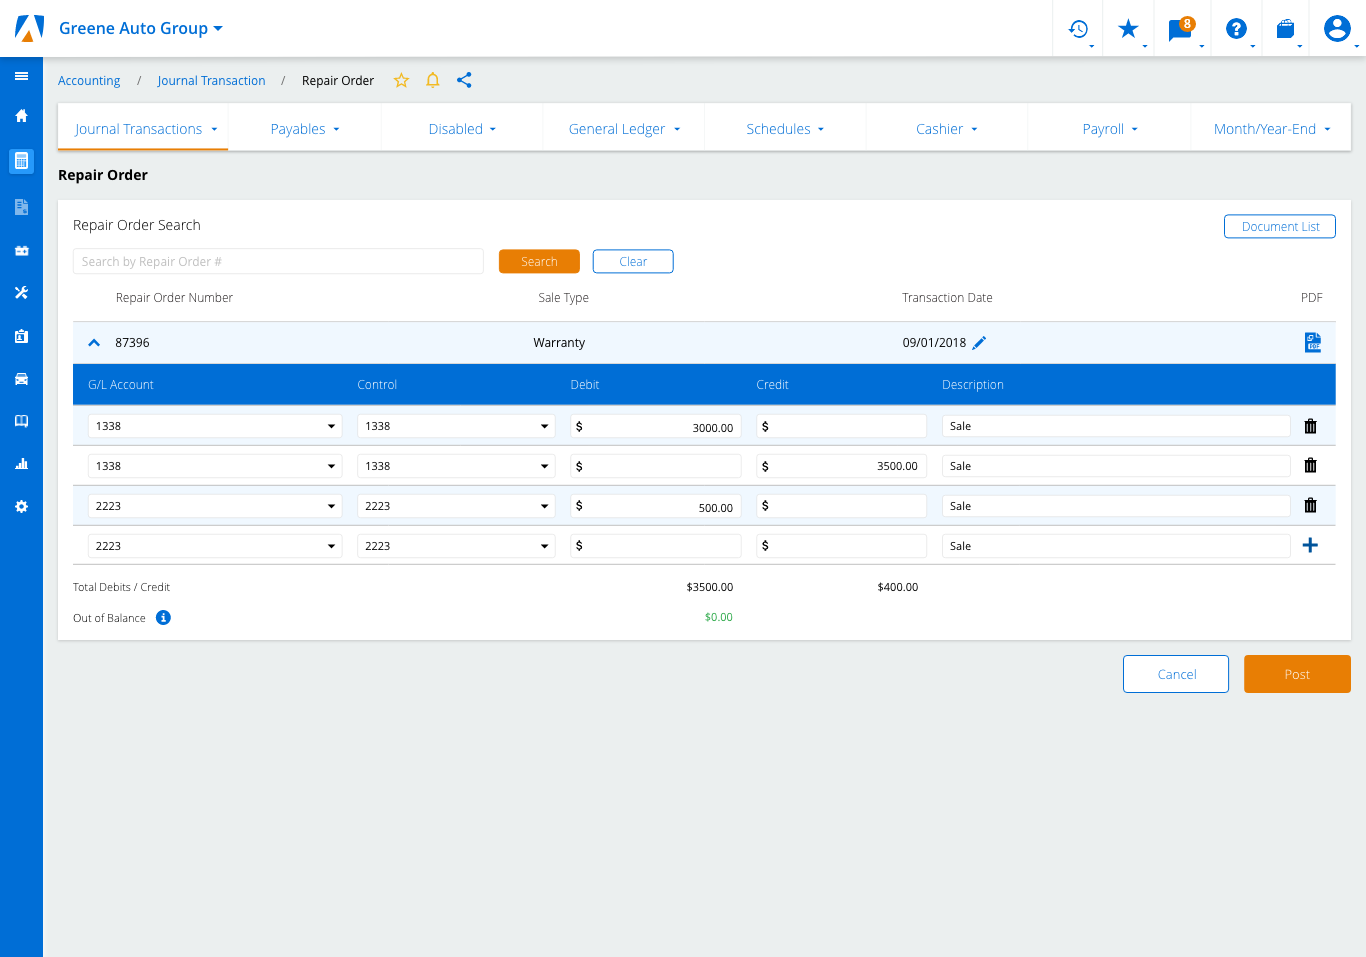This screenshot has width=1366, height=957.
Task: Expand the Greene Auto Group selector
Action: point(140,29)
